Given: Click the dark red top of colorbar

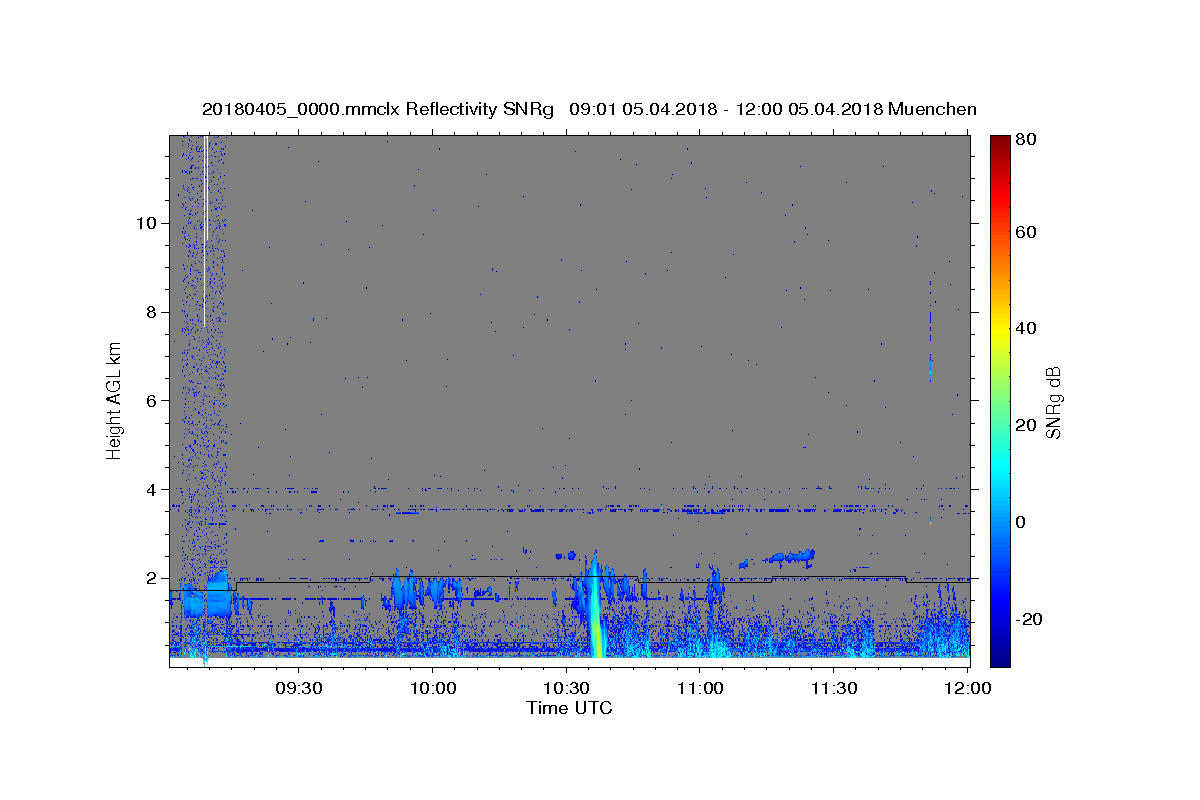Looking at the screenshot, I should coord(1000,142).
